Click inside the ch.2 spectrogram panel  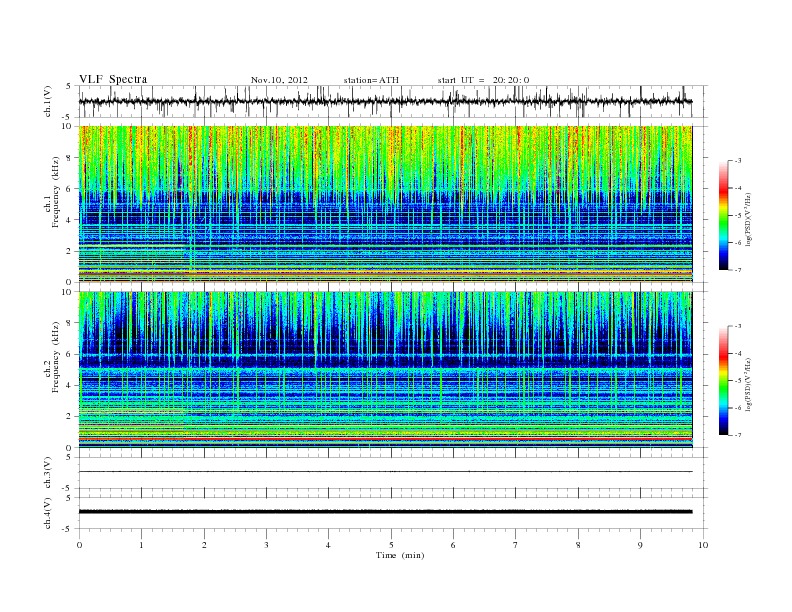point(385,370)
